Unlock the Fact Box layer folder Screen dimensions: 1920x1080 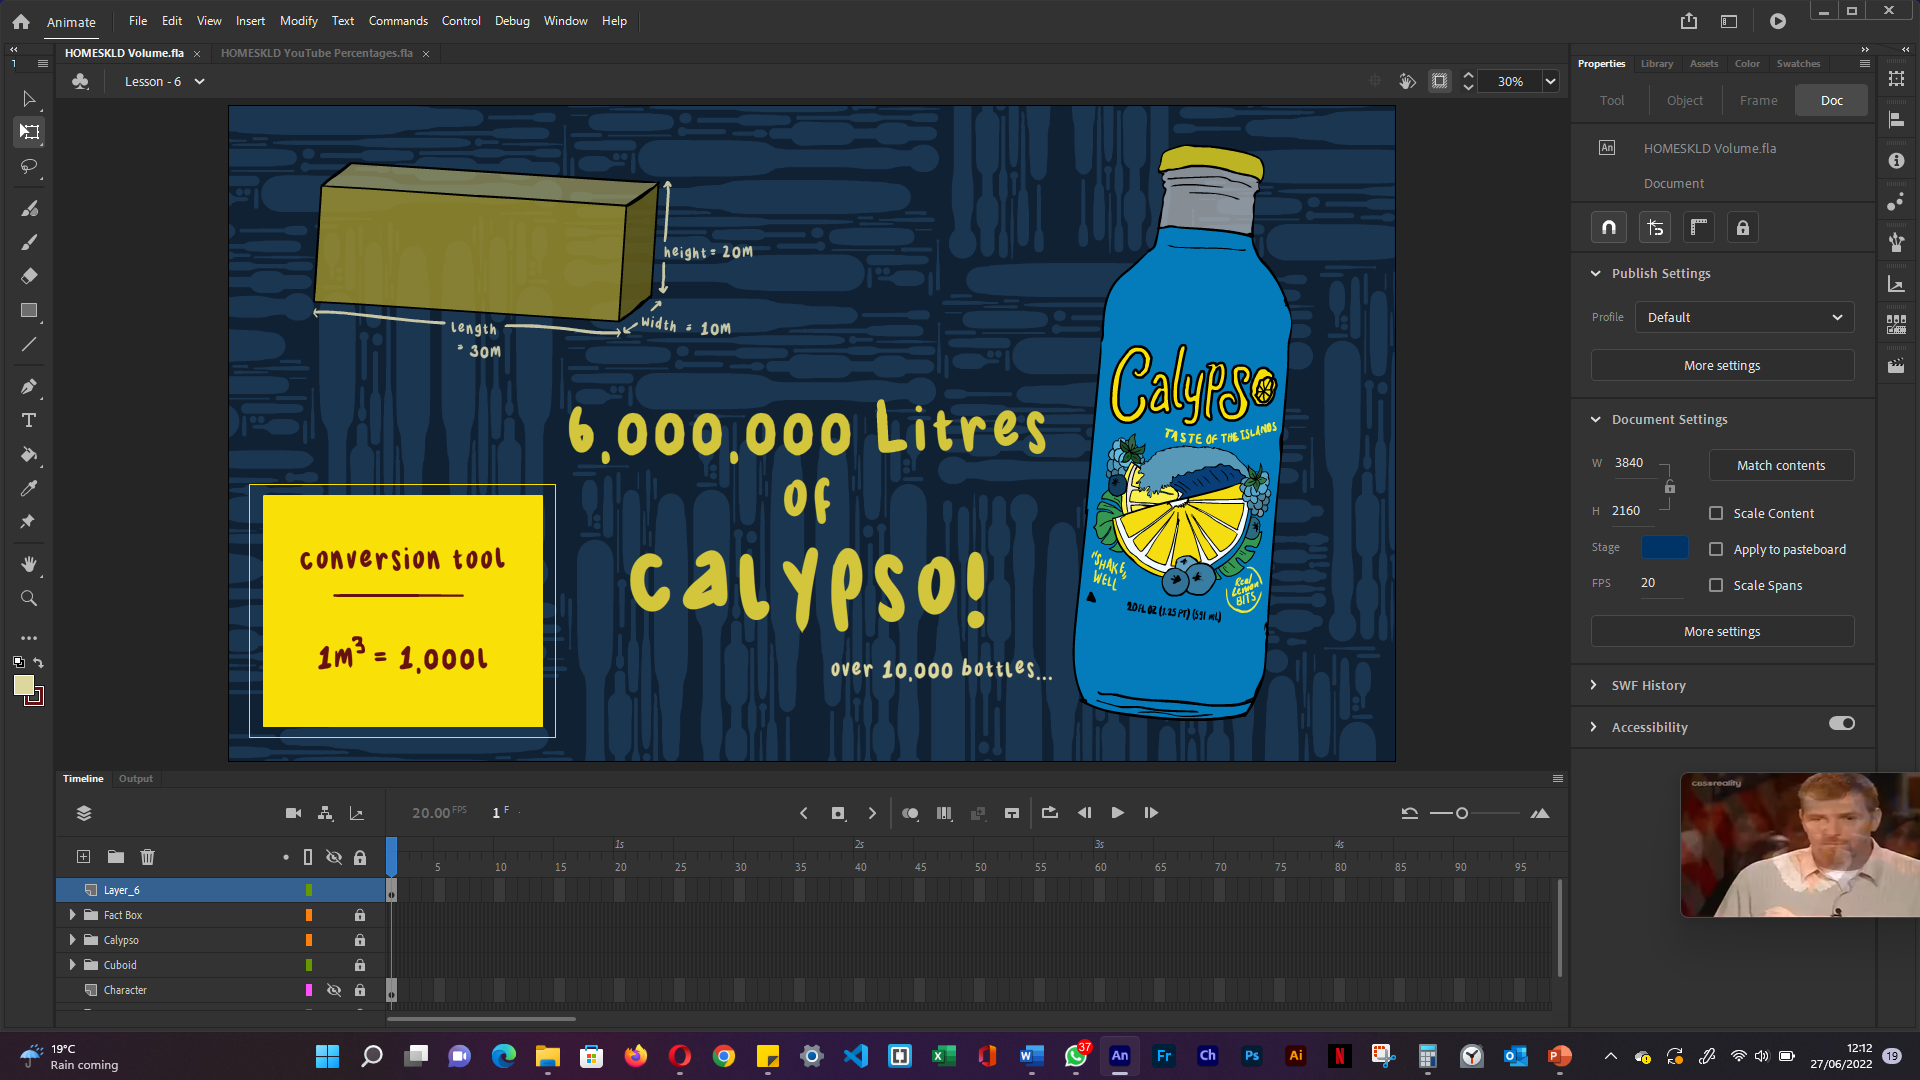(360, 915)
